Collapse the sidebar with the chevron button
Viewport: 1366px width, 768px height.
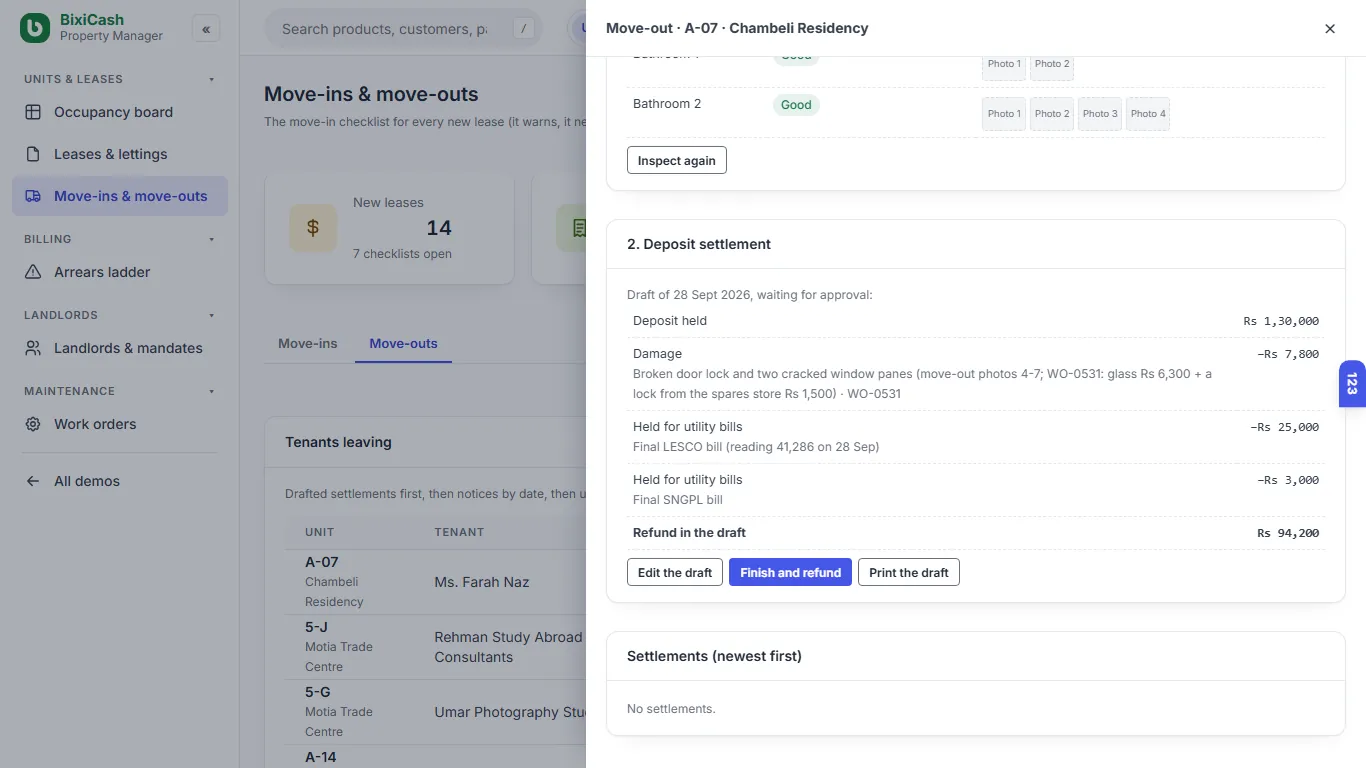tap(206, 29)
